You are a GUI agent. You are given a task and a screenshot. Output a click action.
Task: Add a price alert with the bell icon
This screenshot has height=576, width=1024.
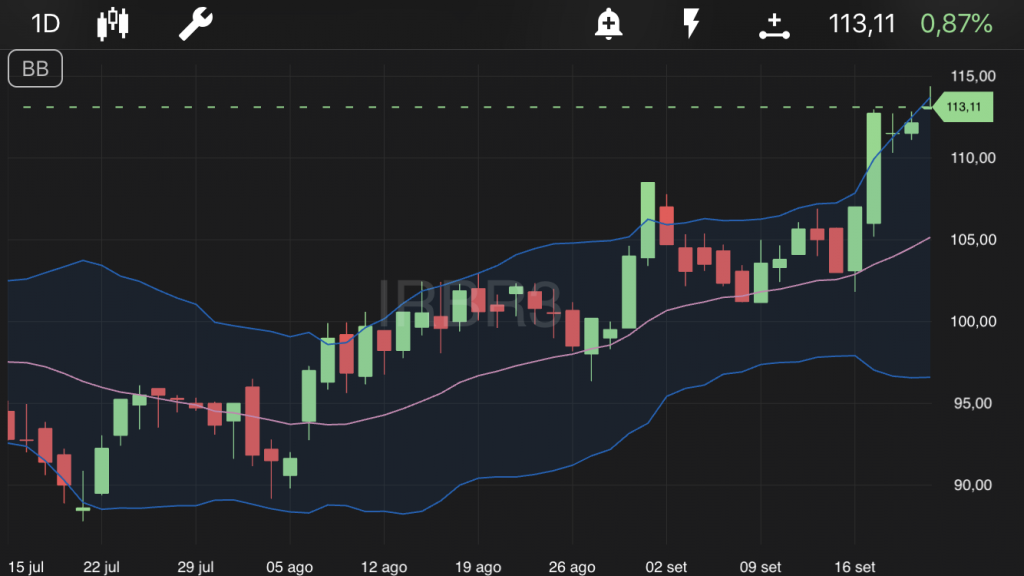tap(608, 24)
